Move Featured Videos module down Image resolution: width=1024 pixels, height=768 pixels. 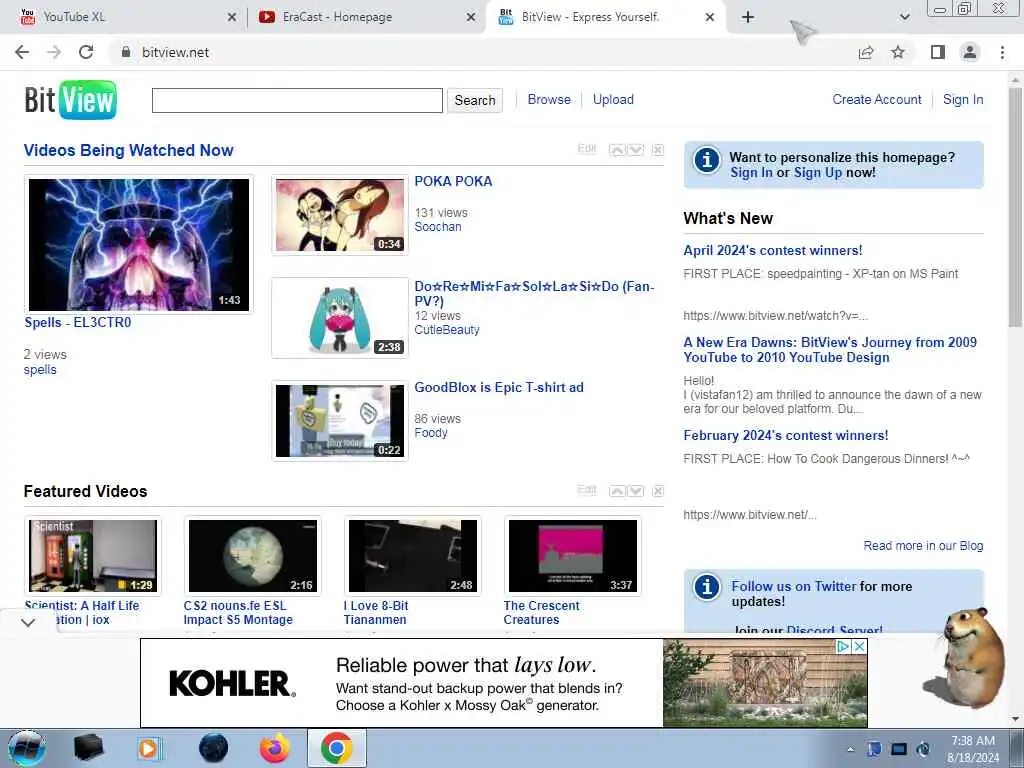(636, 490)
